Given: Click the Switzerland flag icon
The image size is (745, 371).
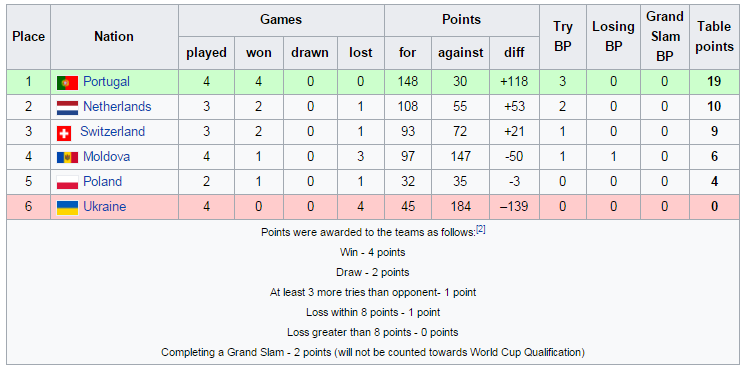Looking at the screenshot, I should click(64, 133).
